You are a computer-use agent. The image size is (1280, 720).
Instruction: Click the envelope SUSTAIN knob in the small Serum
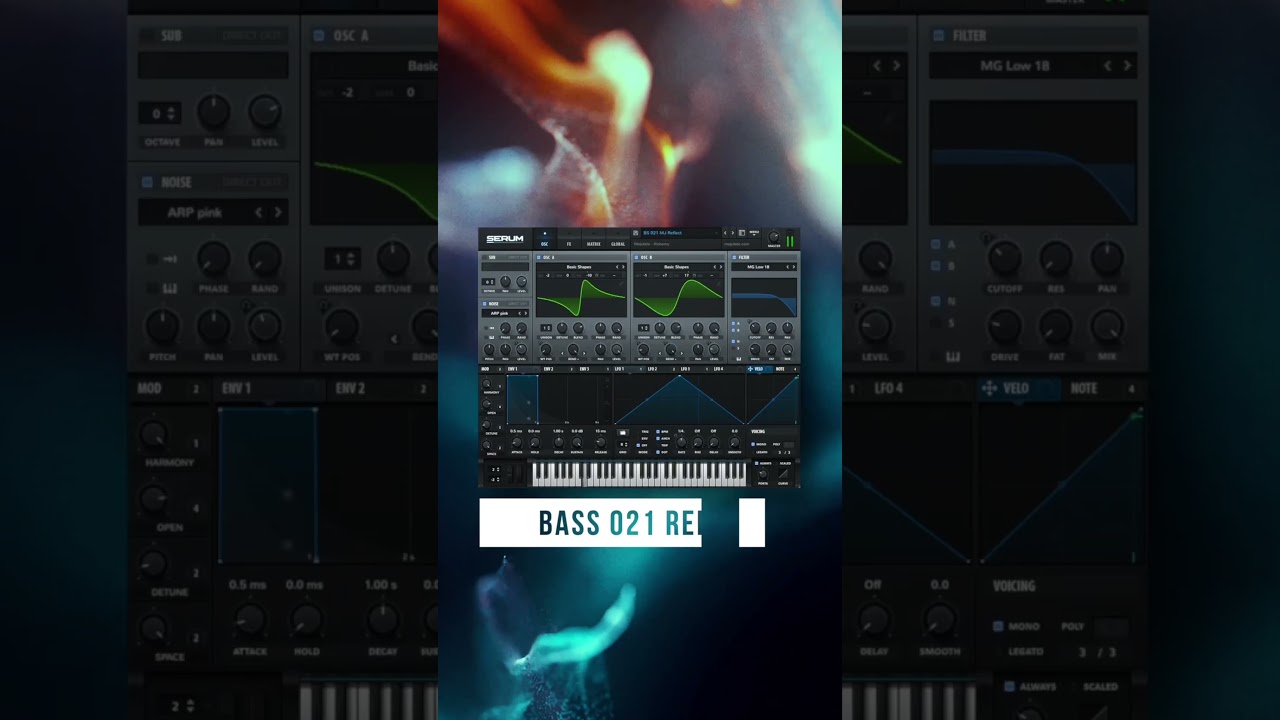(x=577, y=442)
